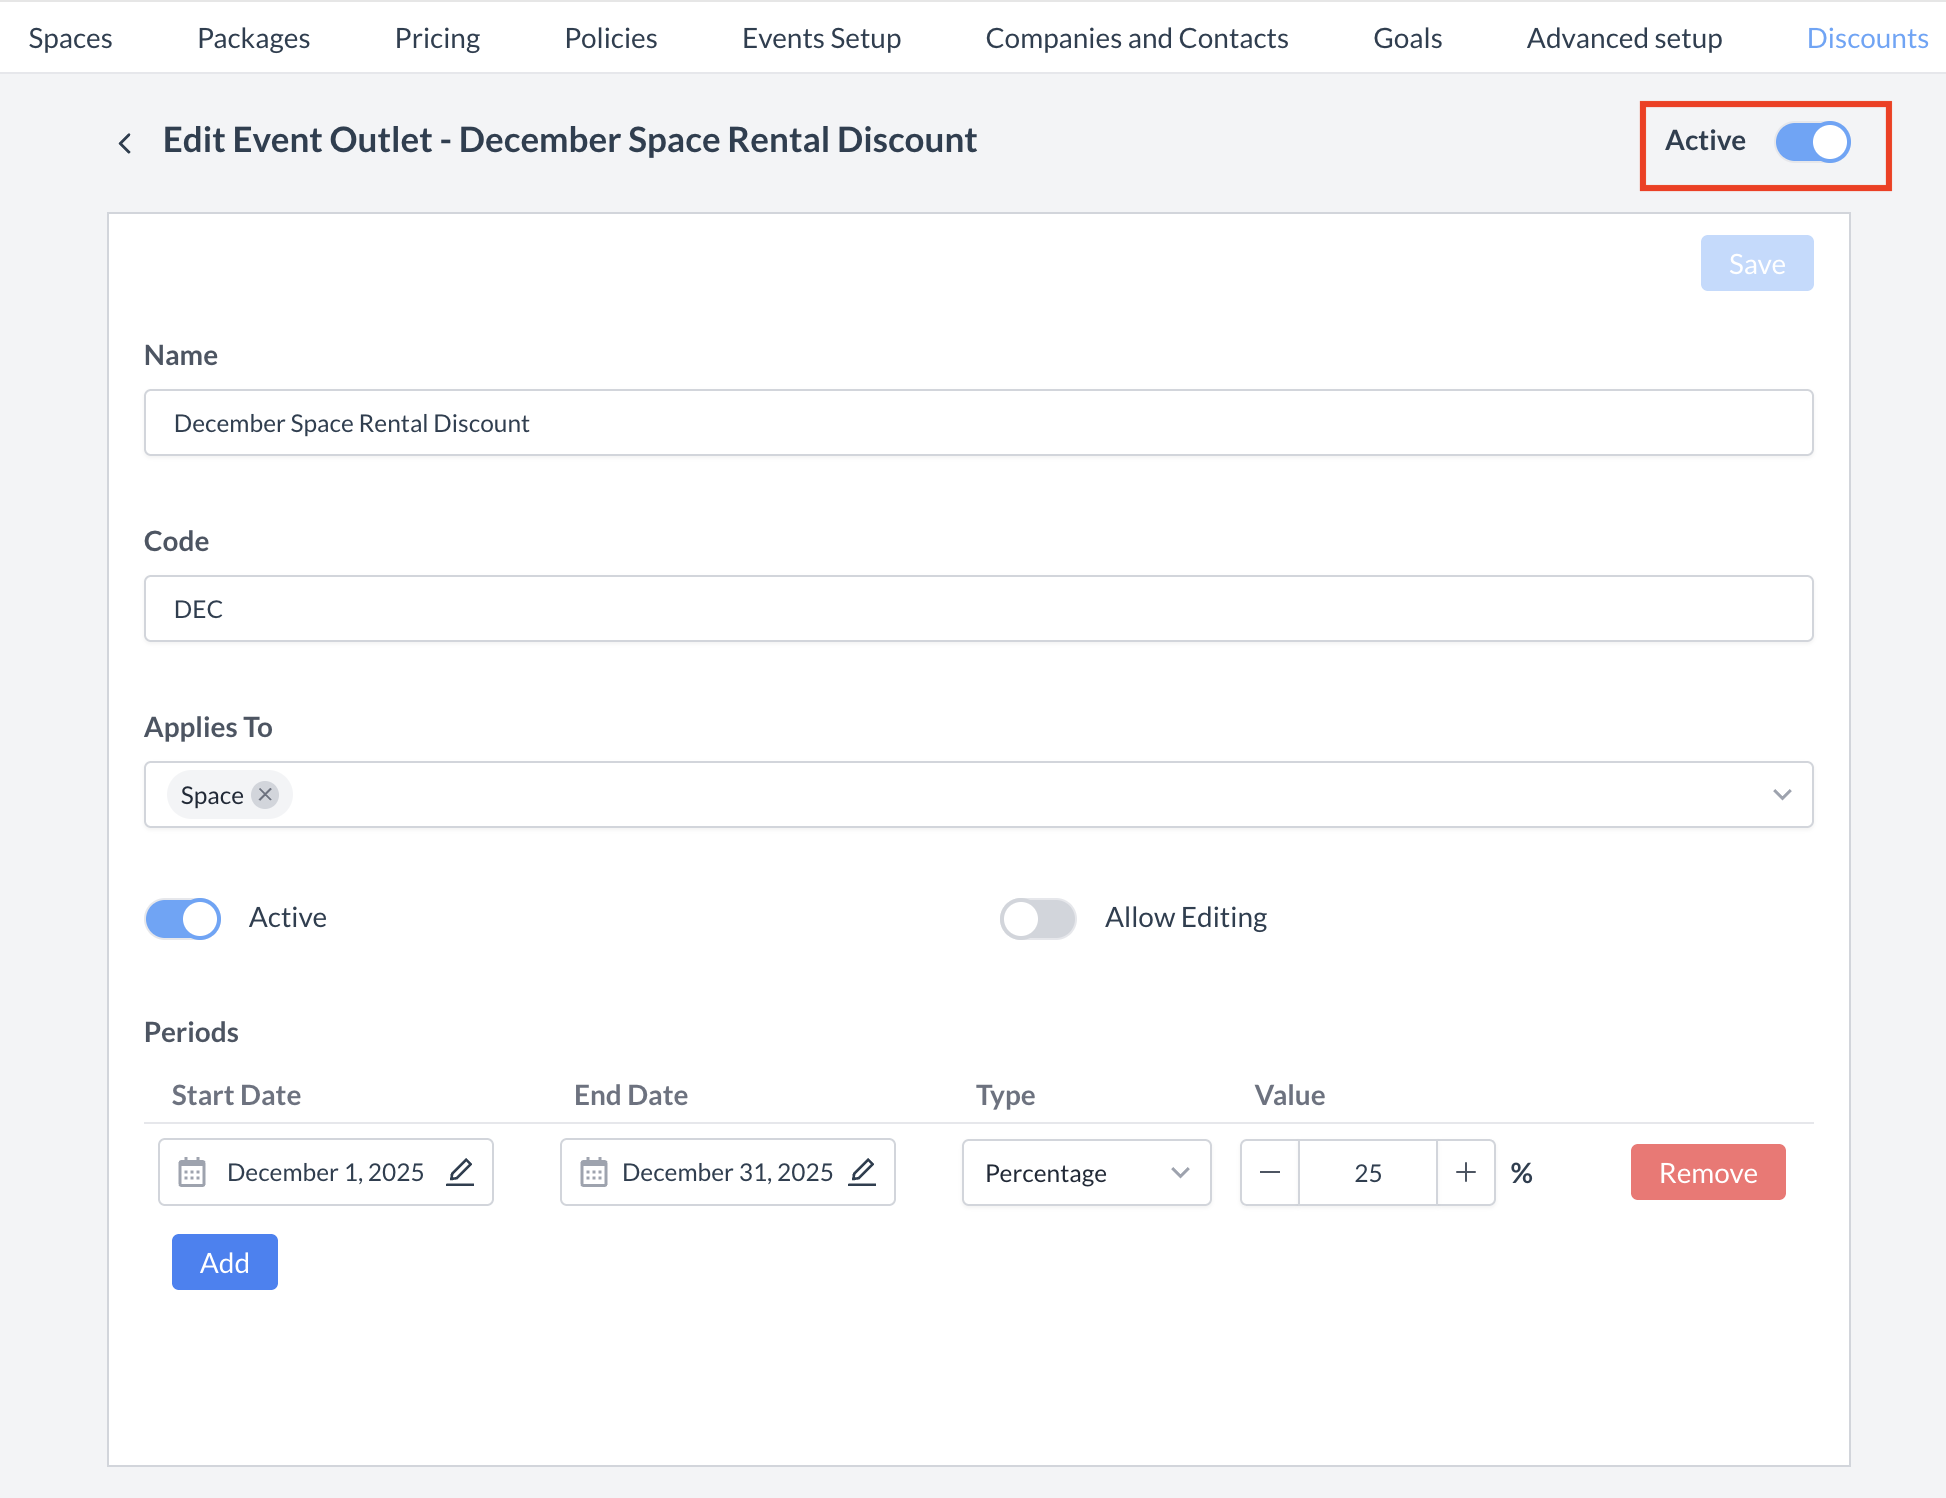Click the pencil icon next to December 31, 2025

tap(862, 1171)
